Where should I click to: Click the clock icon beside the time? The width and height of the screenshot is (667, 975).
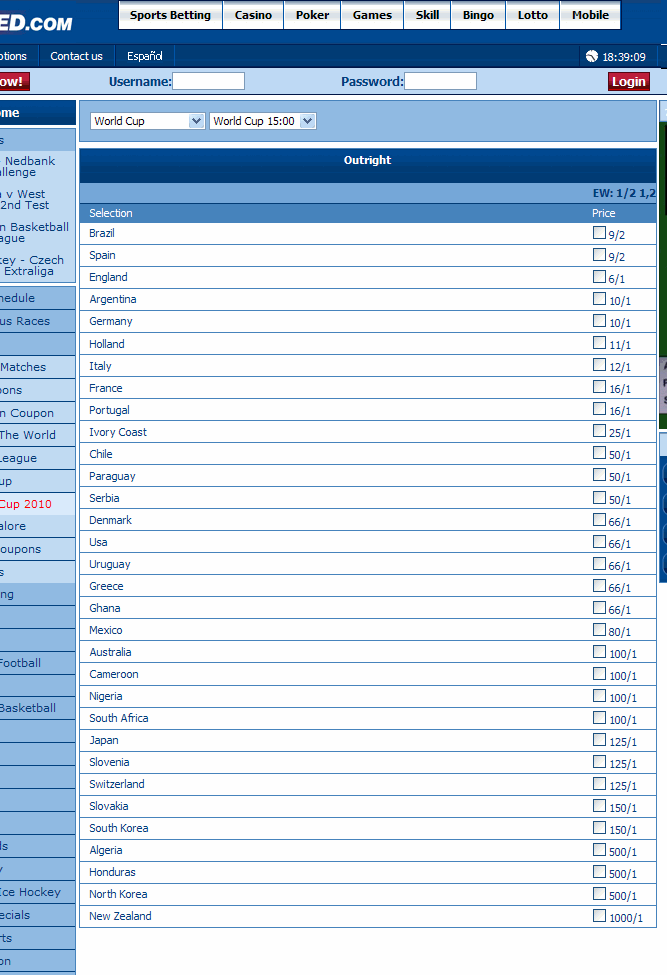coord(591,57)
